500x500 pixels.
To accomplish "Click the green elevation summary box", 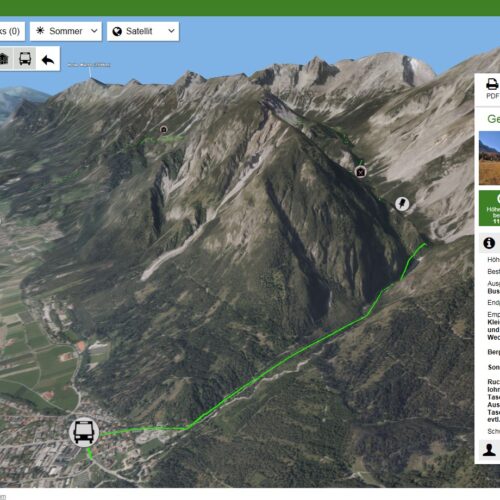I will [x=489, y=208].
